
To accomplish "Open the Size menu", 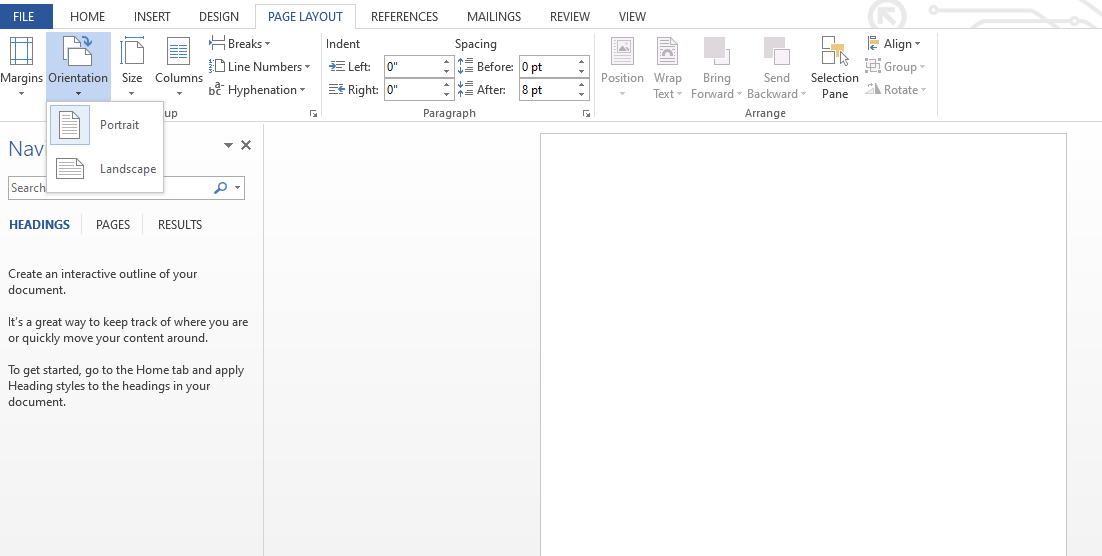I will click(x=131, y=67).
